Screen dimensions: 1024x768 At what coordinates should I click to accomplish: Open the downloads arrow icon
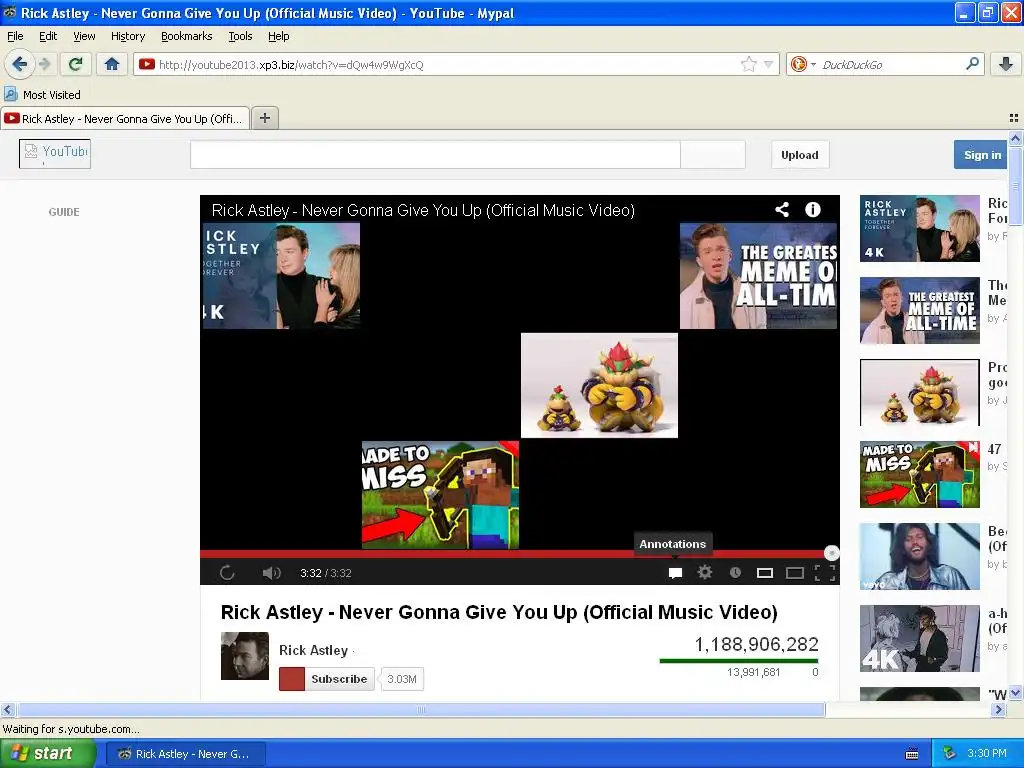1006,64
